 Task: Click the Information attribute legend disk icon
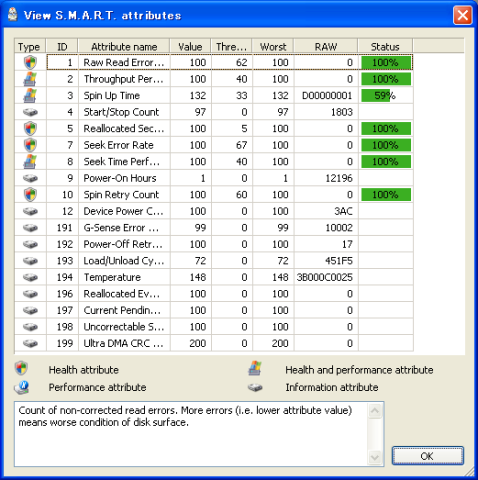[255, 388]
